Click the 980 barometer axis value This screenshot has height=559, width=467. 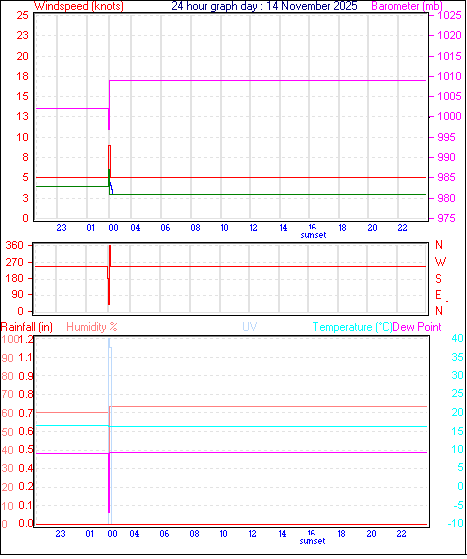446,198
